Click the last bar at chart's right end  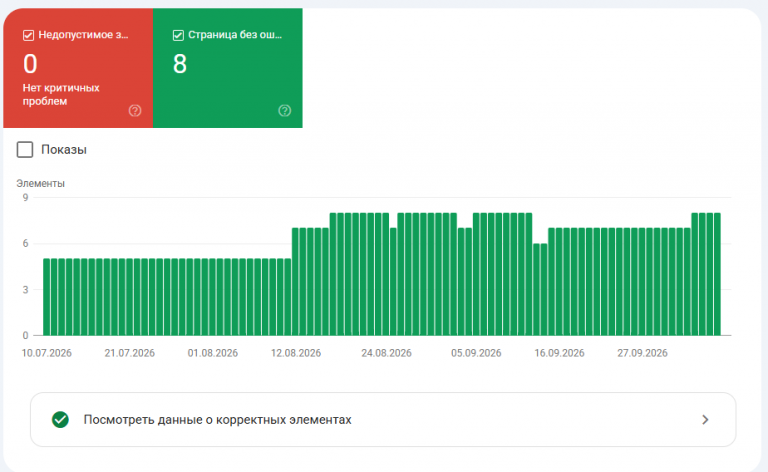point(717,274)
